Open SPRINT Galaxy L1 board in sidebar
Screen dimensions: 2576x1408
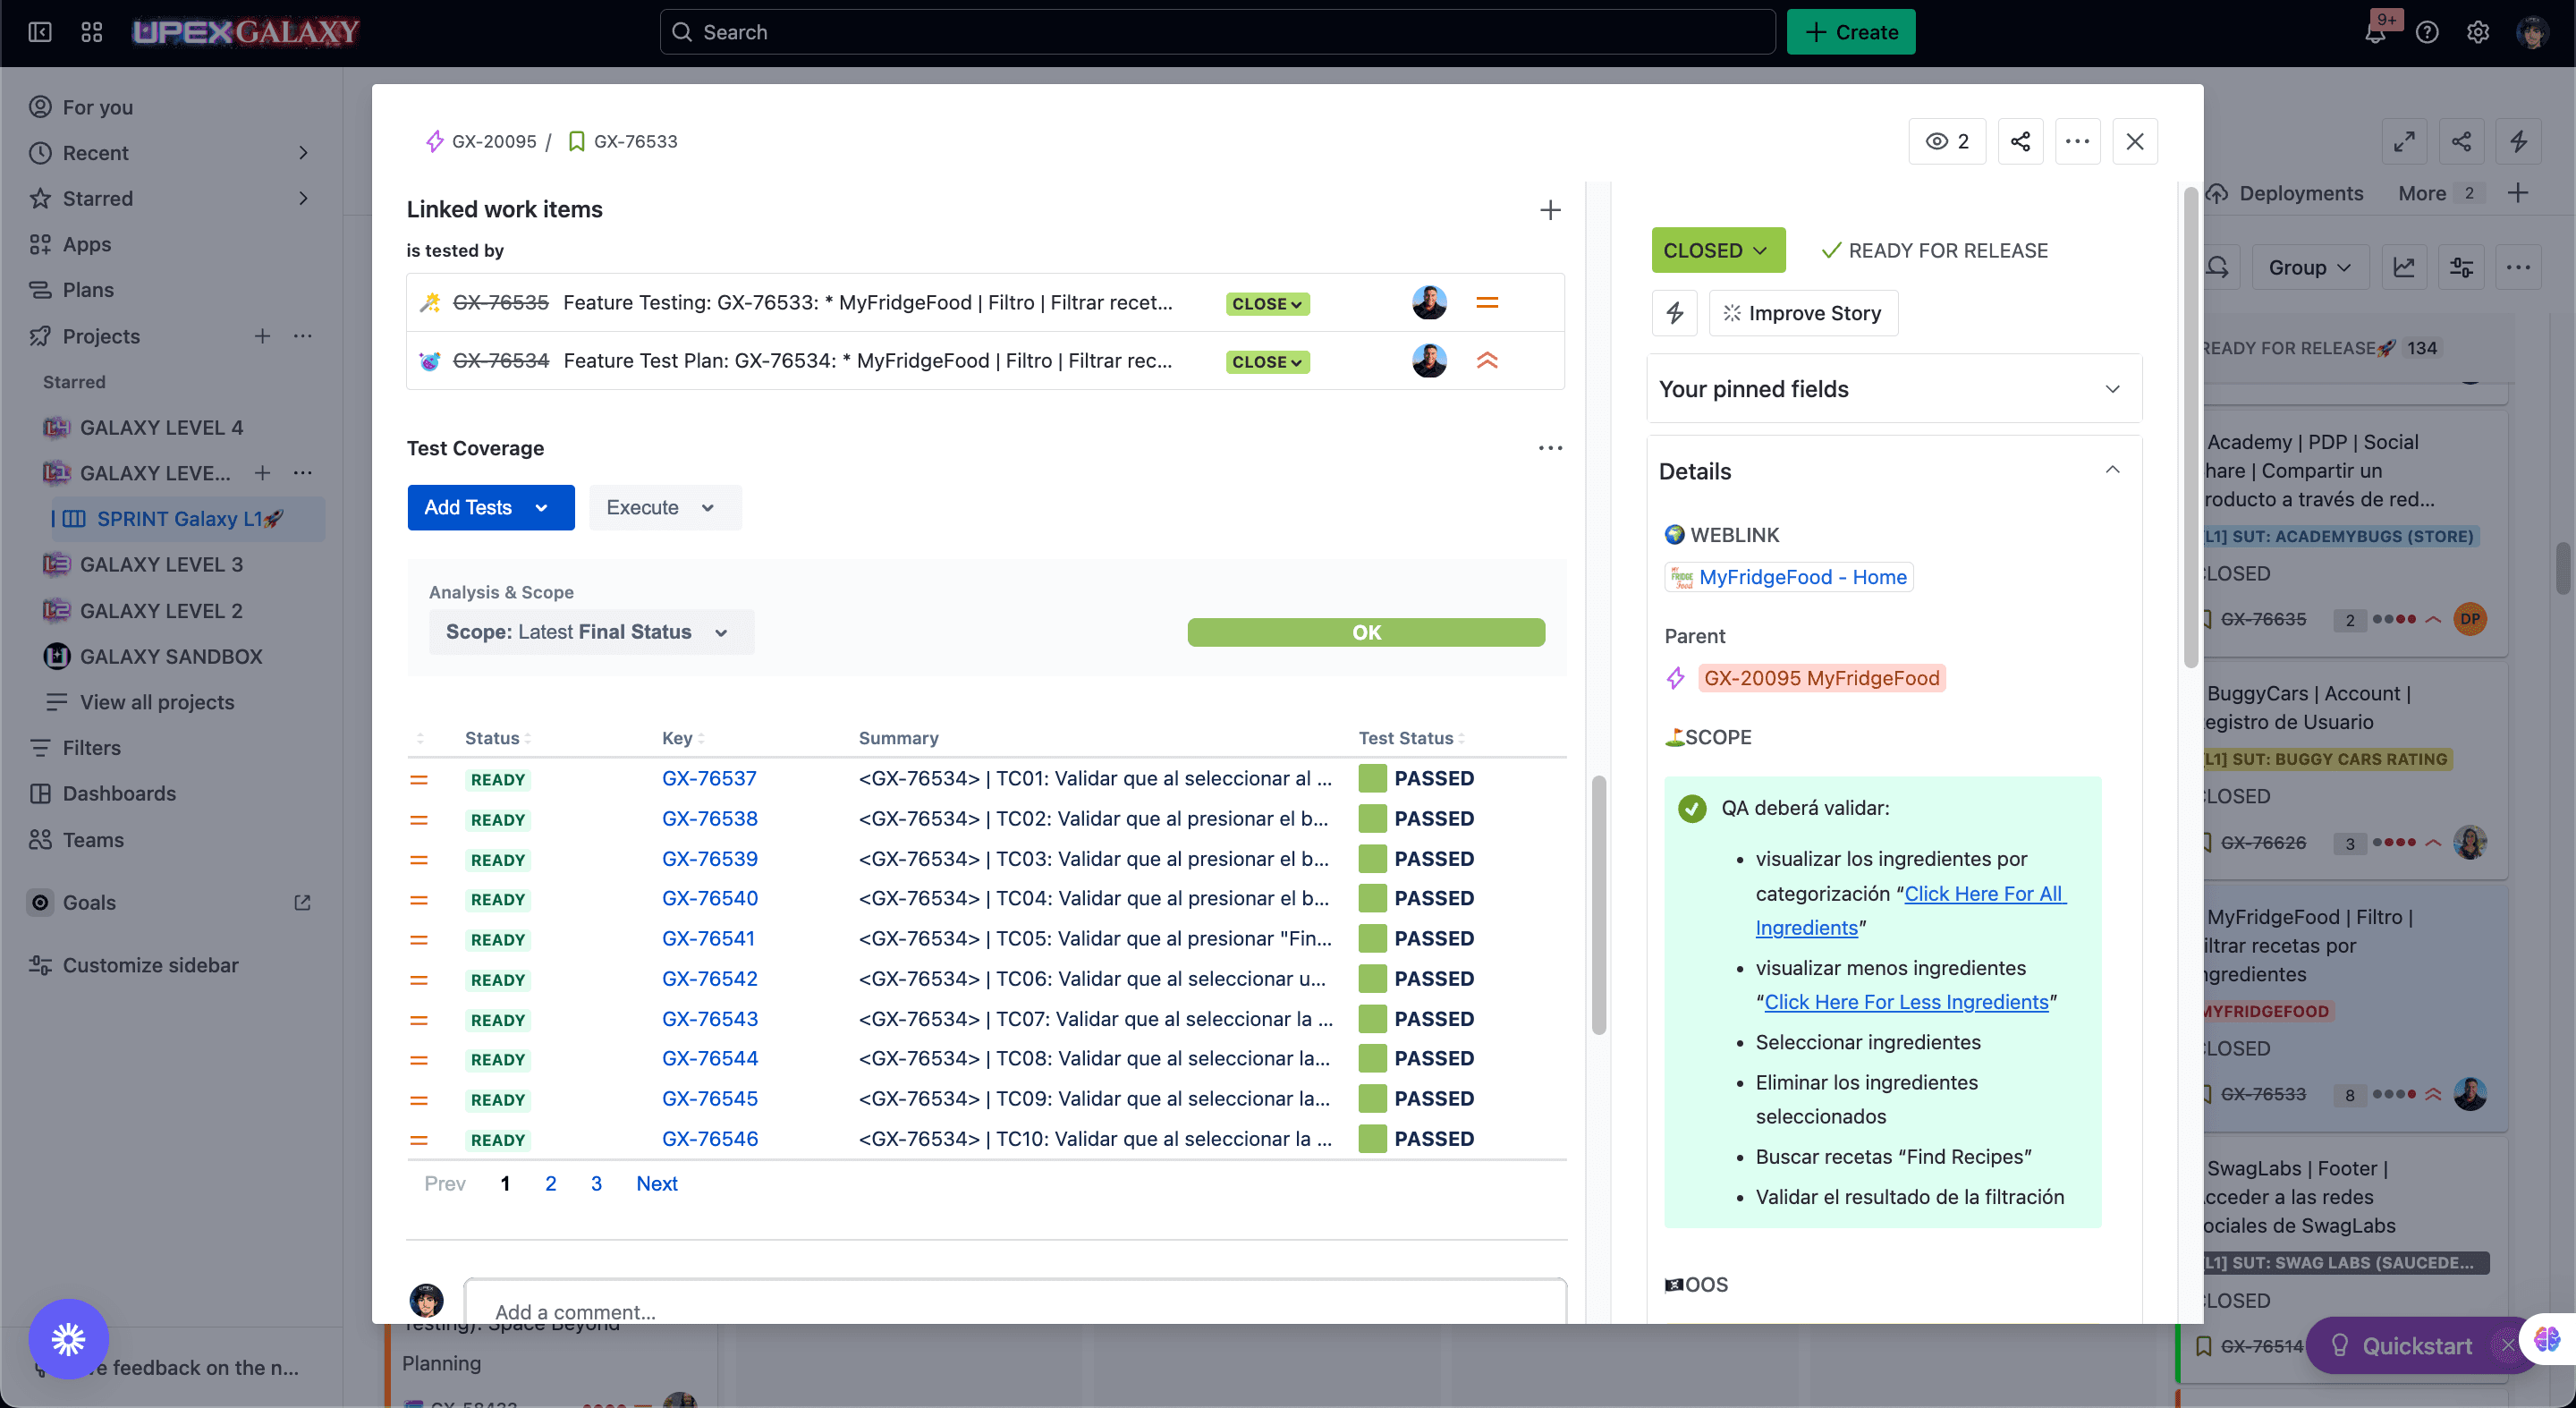[178, 519]
